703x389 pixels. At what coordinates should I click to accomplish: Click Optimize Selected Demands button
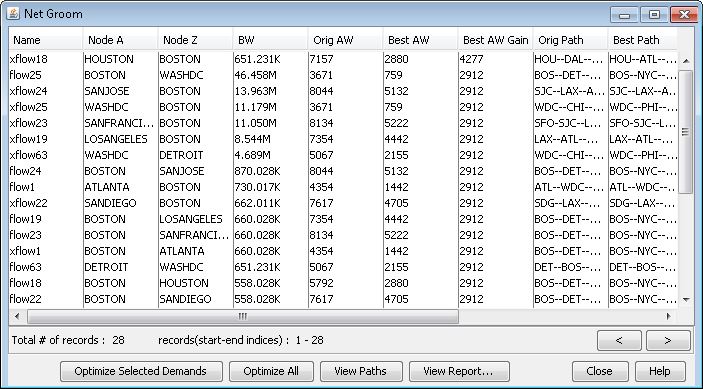pyautogui.click(x=141, y=372)
